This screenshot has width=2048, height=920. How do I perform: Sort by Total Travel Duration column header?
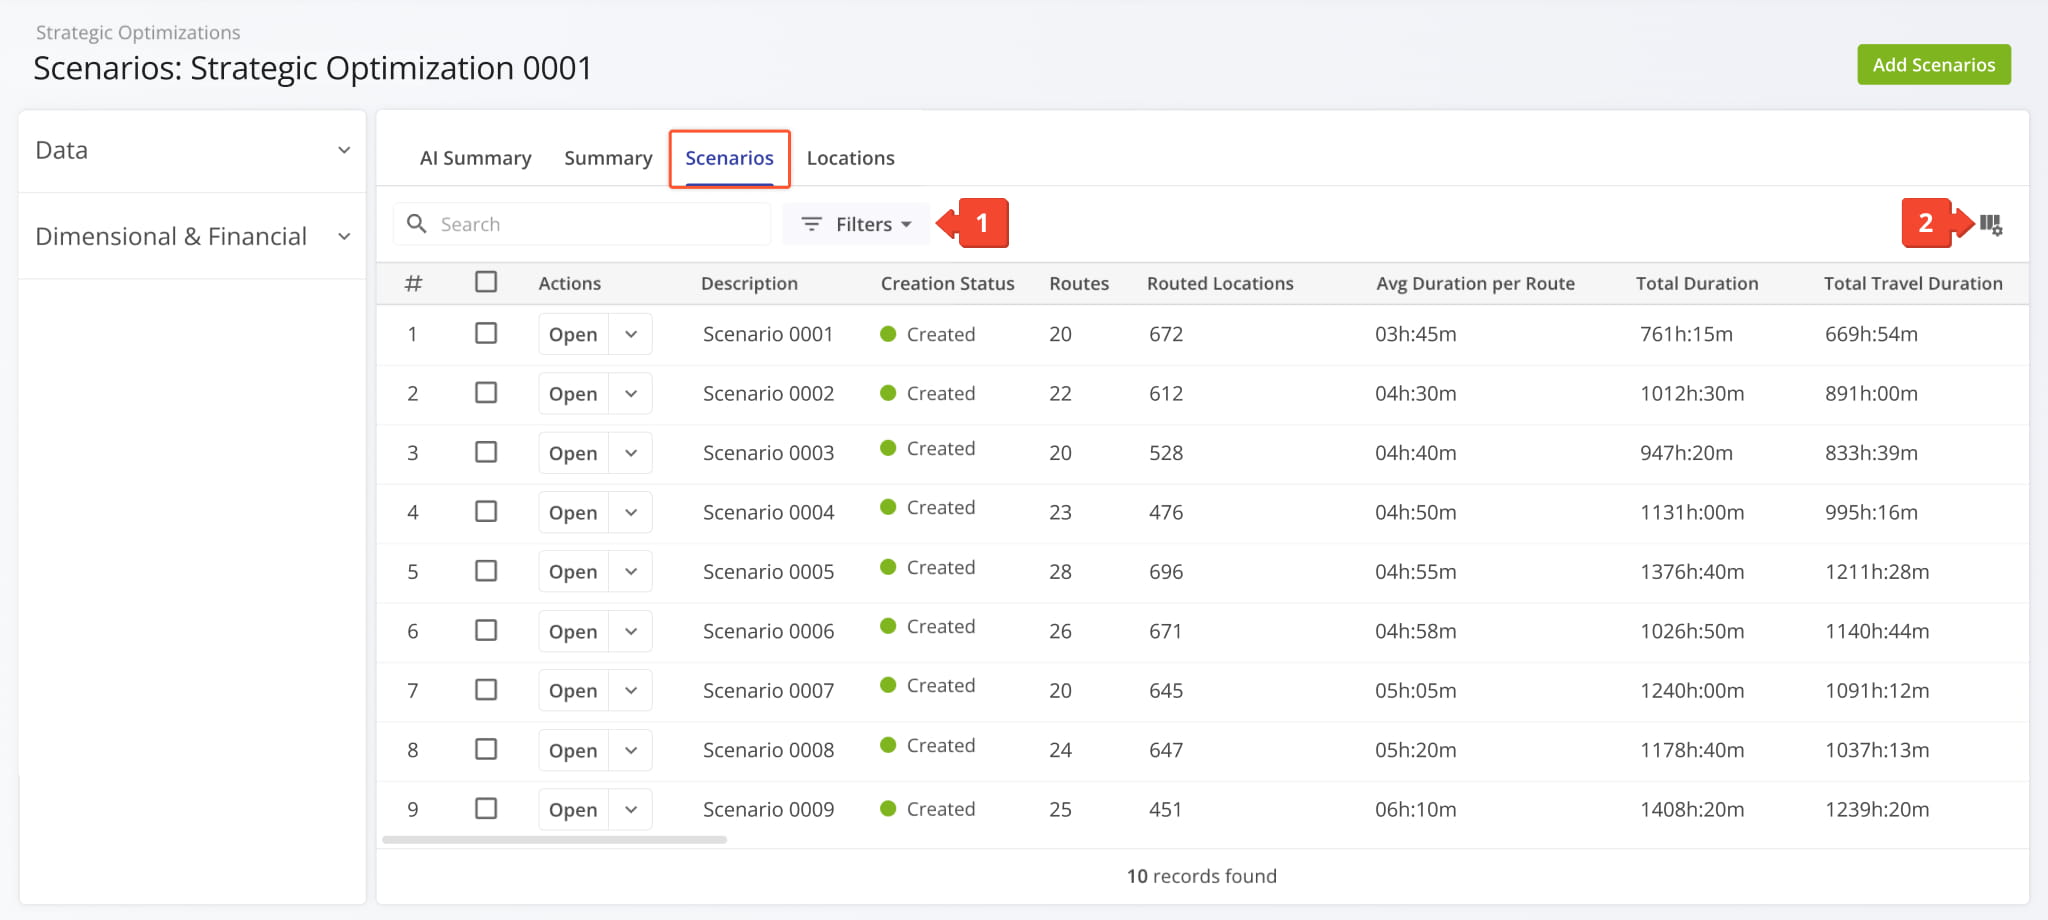pyautogui.click(x=1913, y=283)
